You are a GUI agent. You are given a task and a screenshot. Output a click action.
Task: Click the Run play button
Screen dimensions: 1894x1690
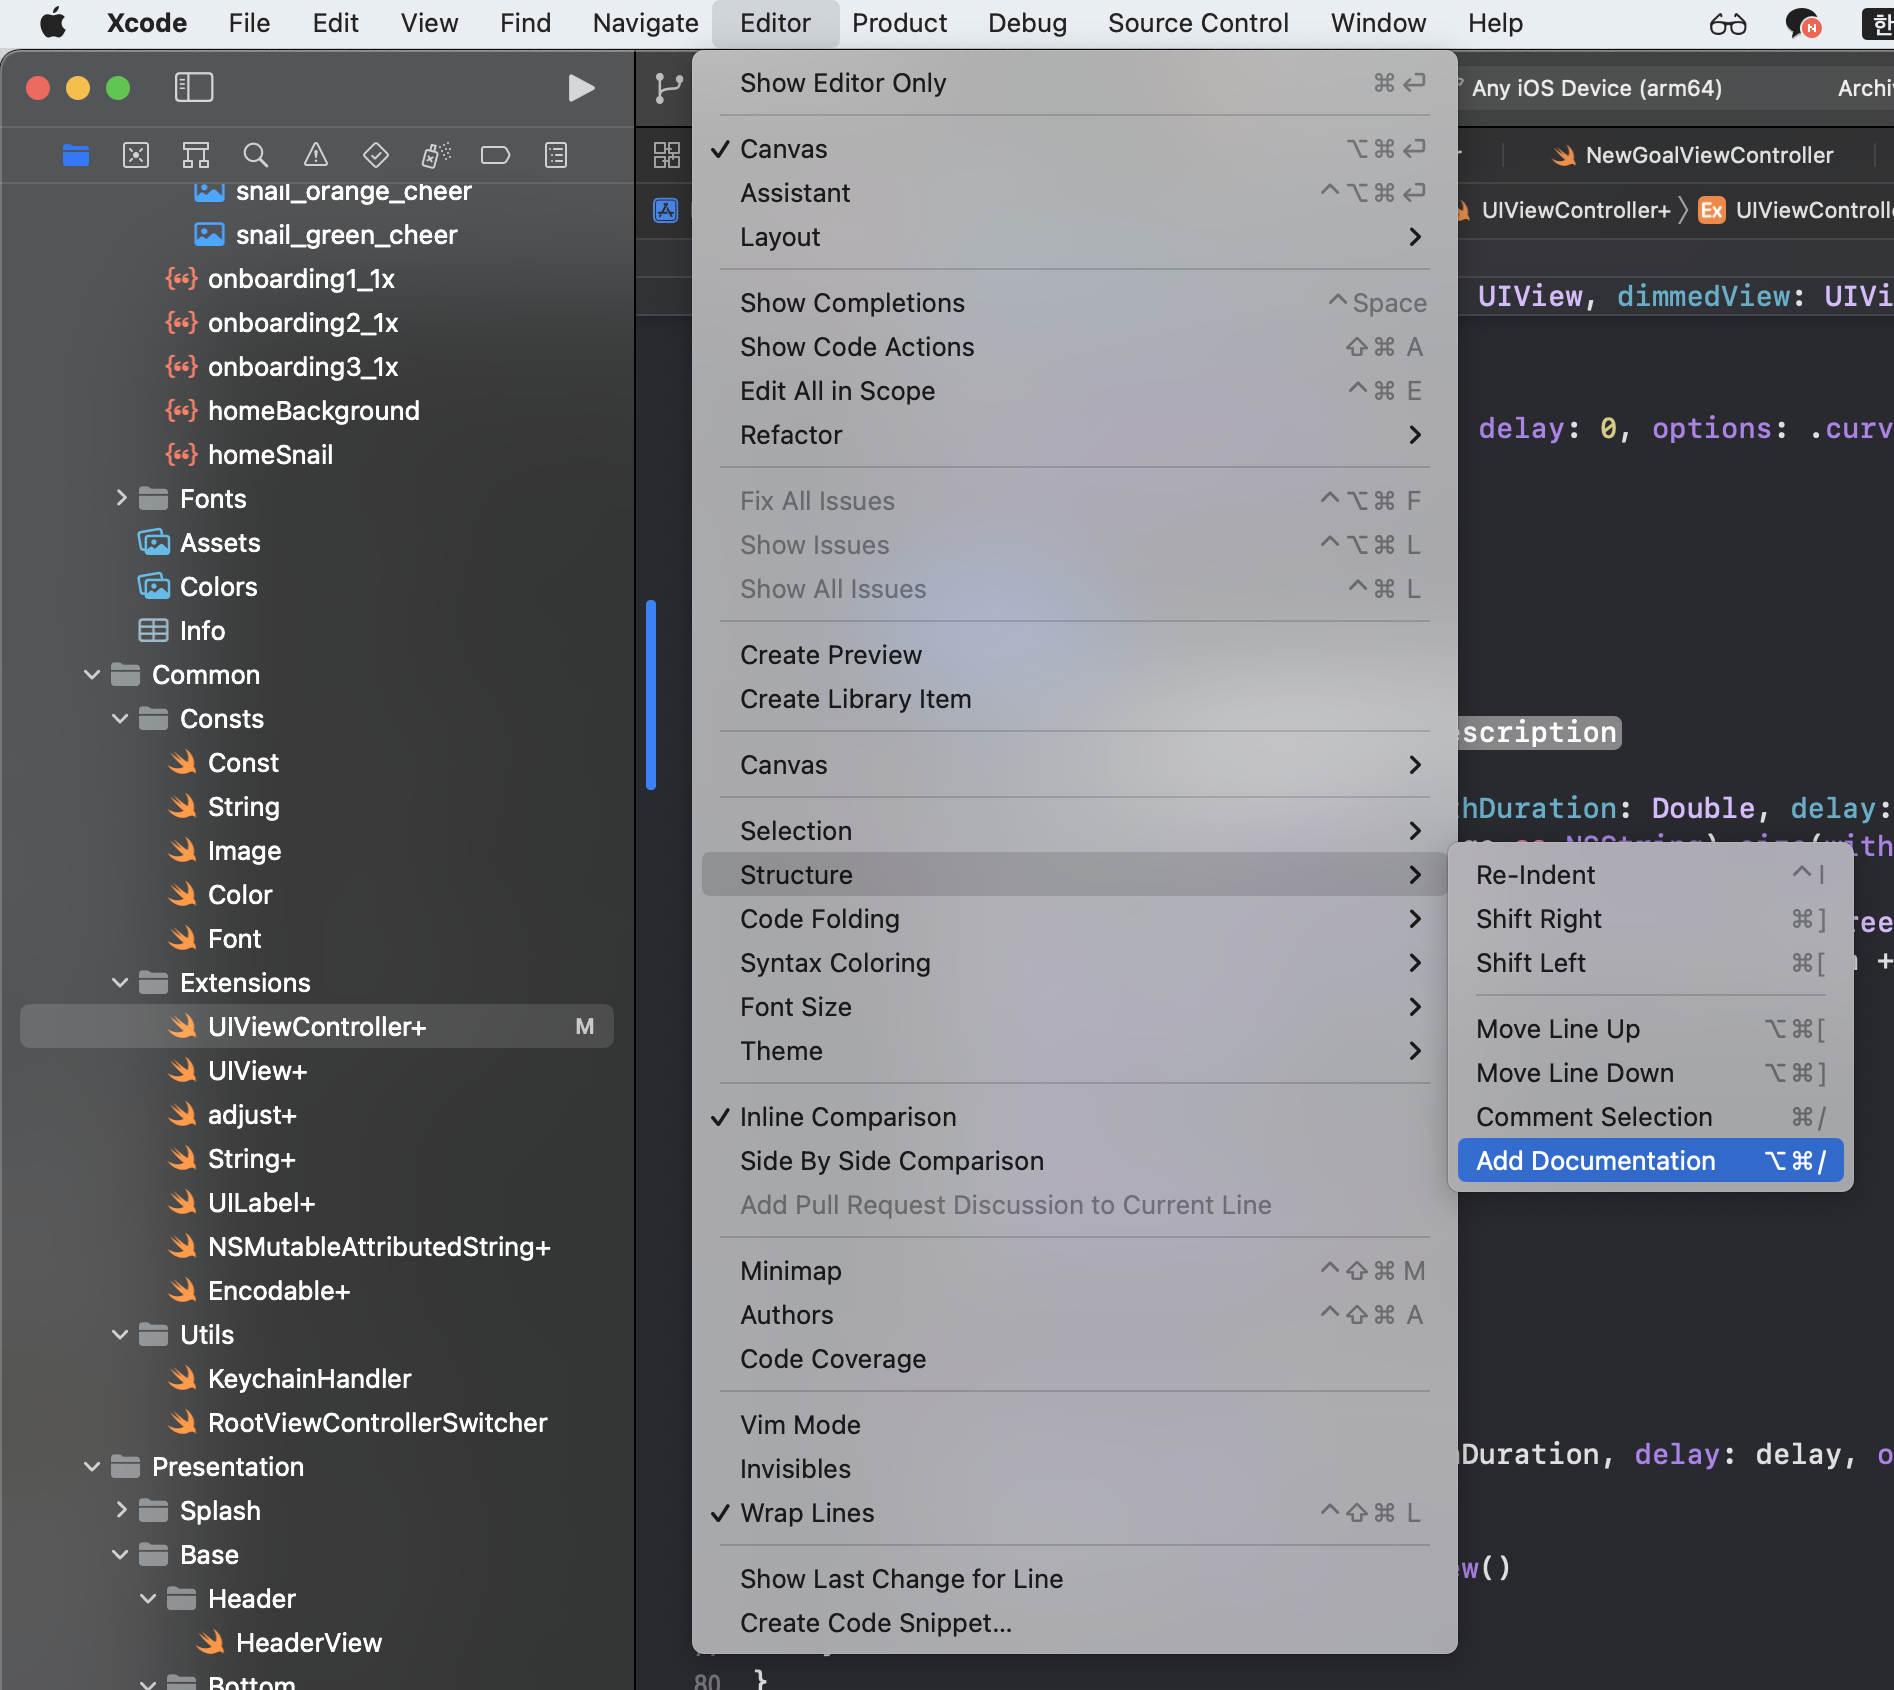click(581, 88)
